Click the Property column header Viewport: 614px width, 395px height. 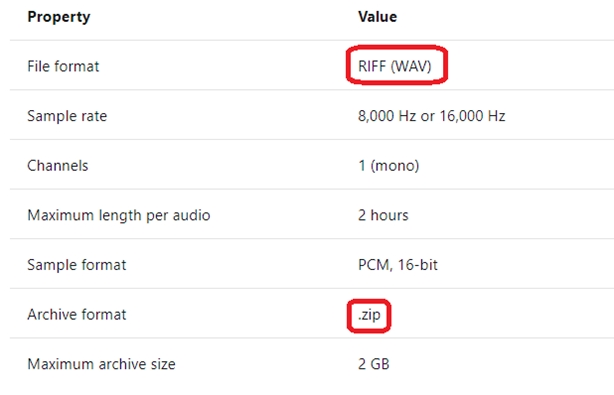click(x=59, y=17)
